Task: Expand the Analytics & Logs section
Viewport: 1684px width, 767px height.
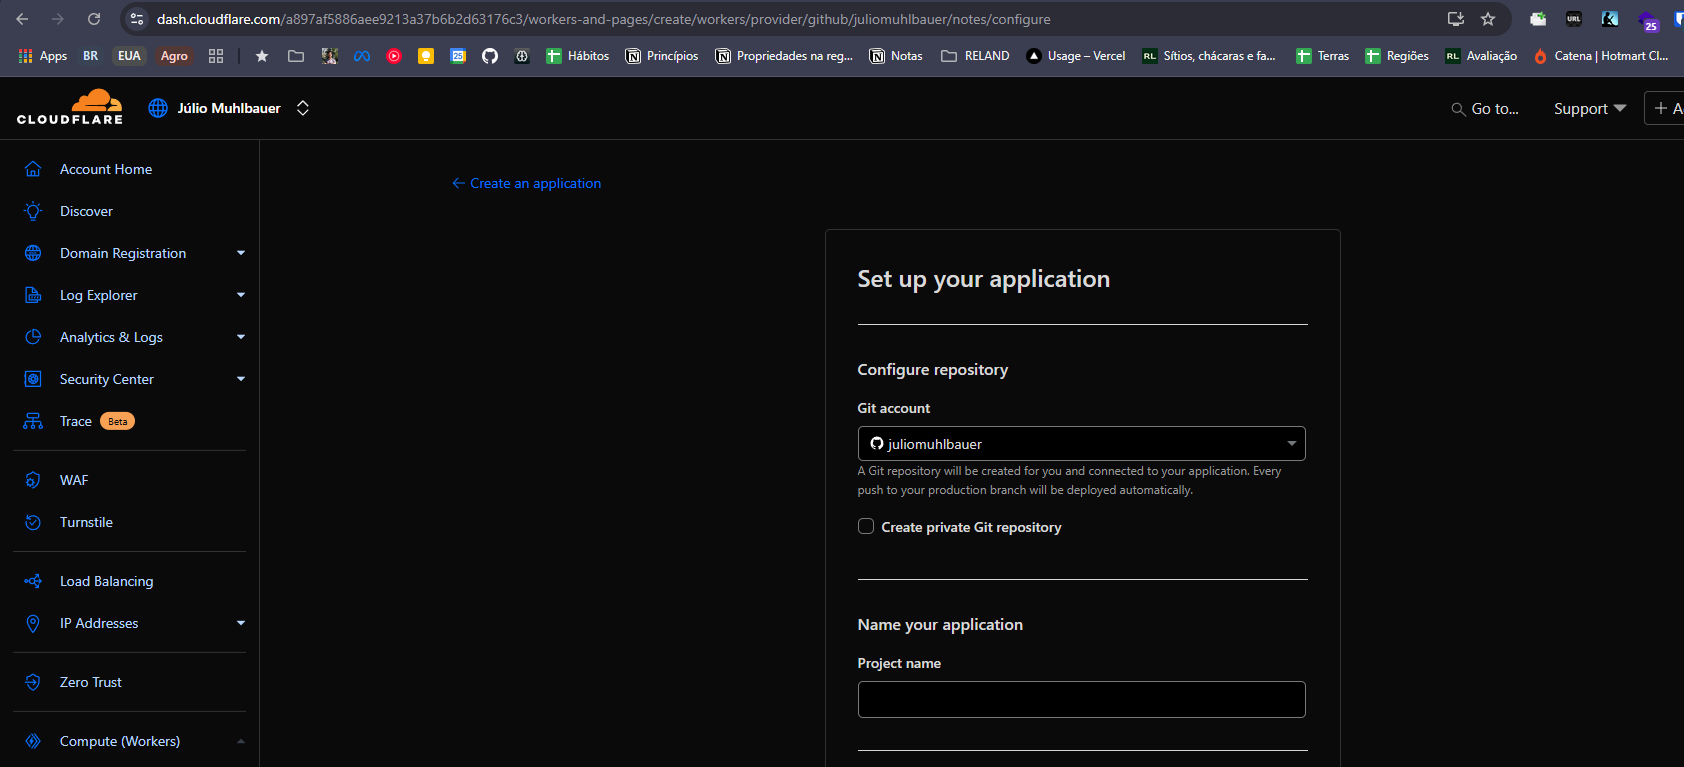Action: (x=240, y=337)
